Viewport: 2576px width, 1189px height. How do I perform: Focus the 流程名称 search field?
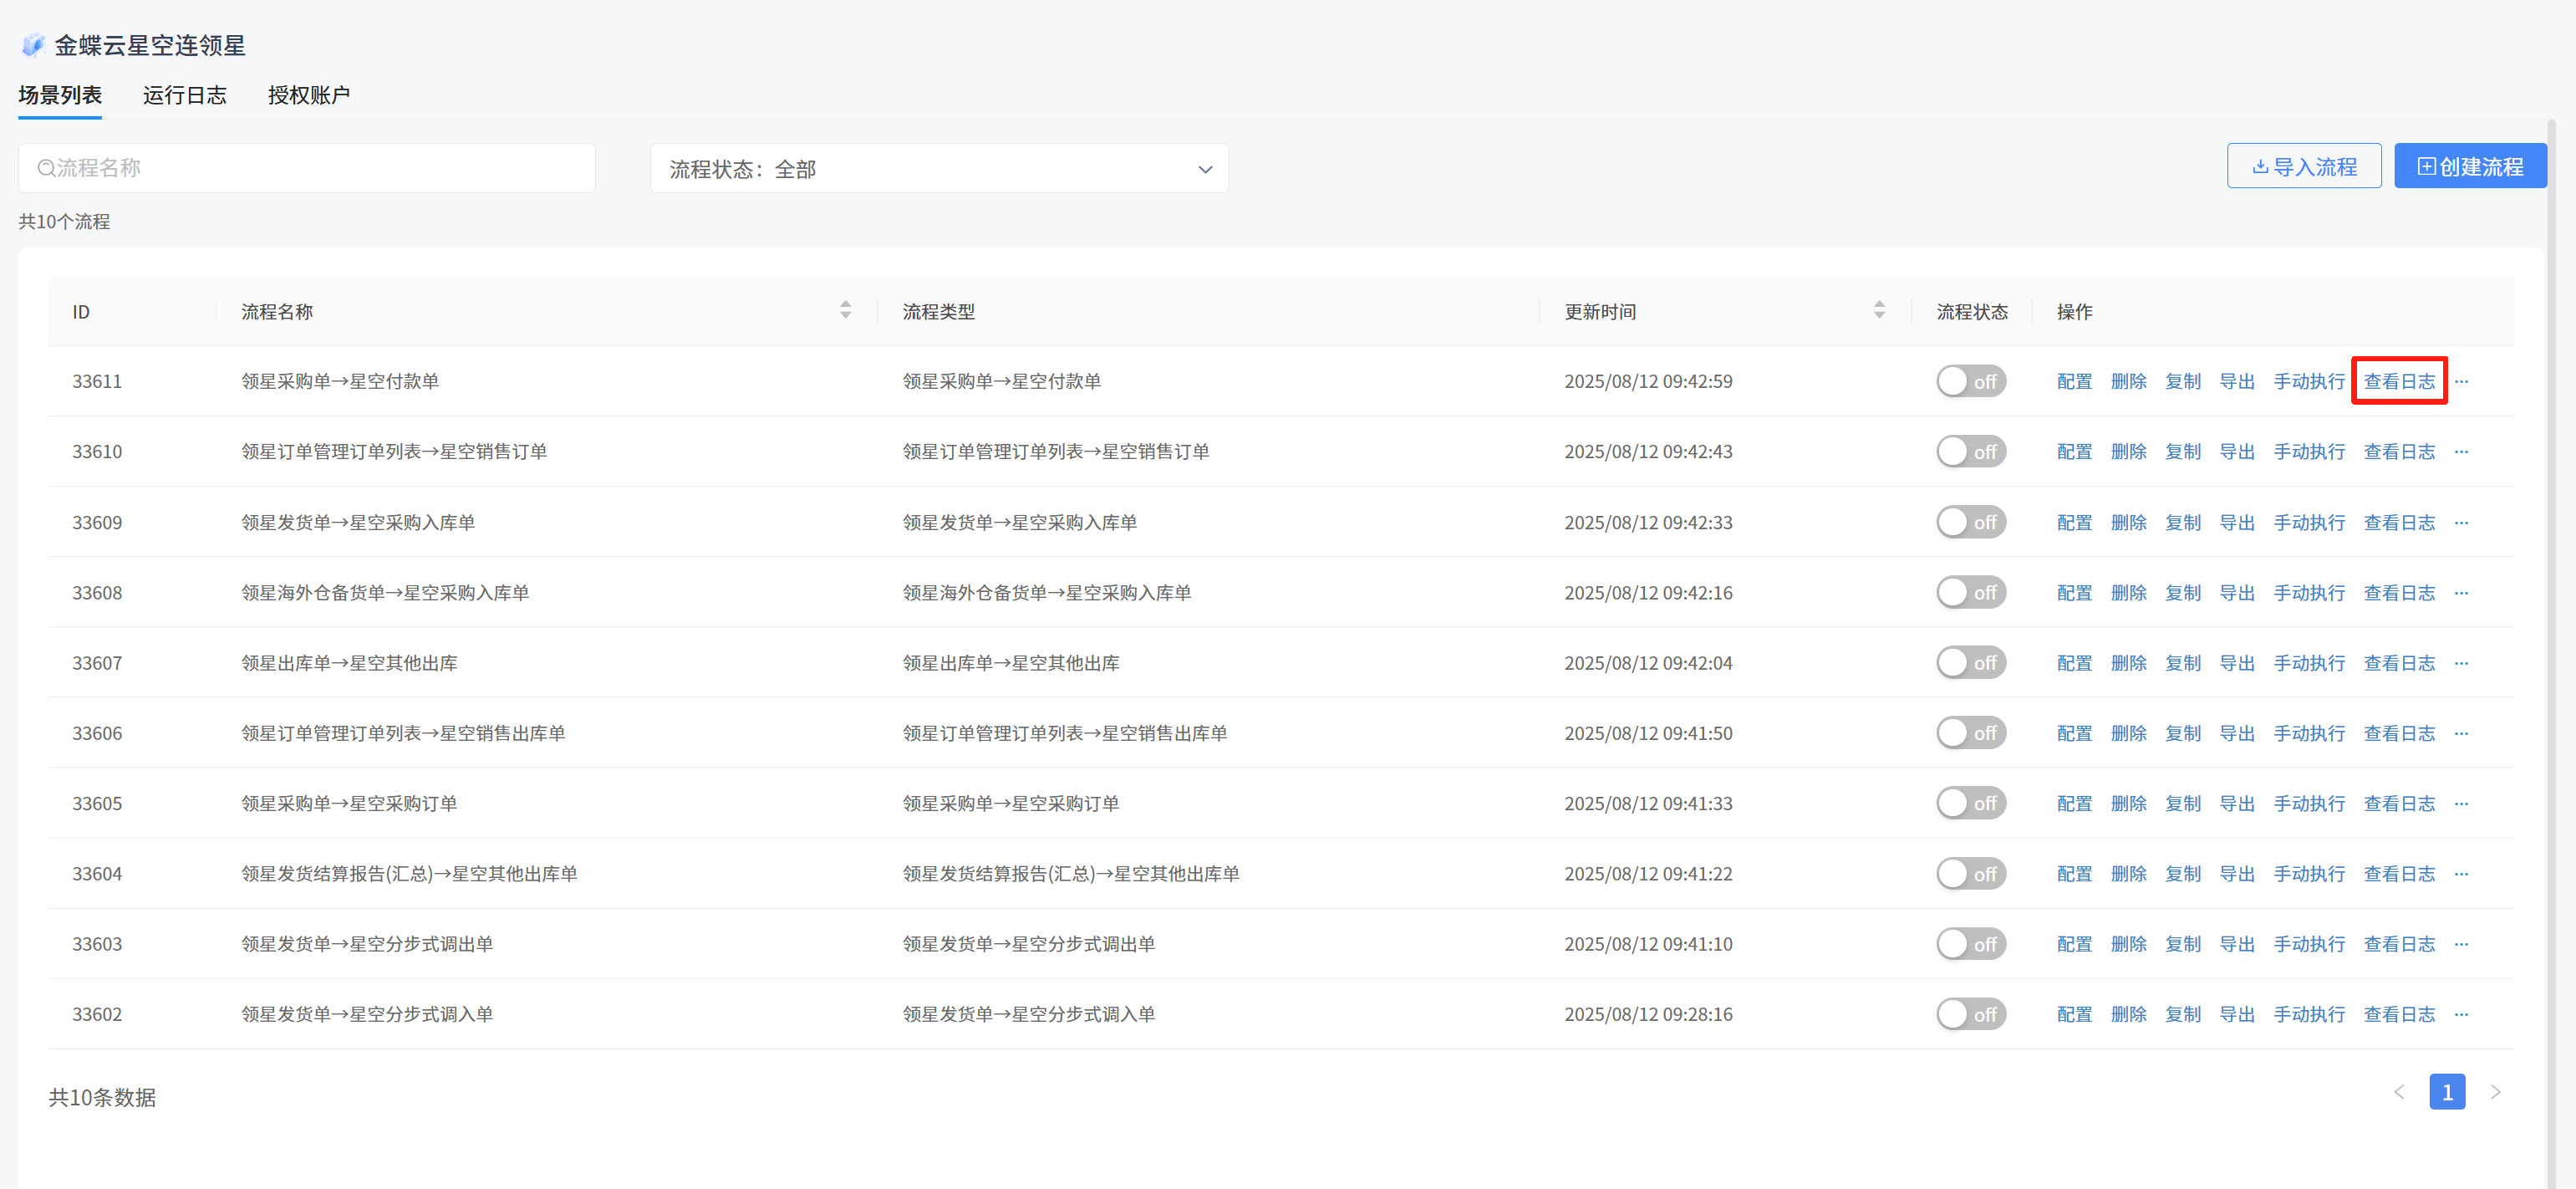307,168
